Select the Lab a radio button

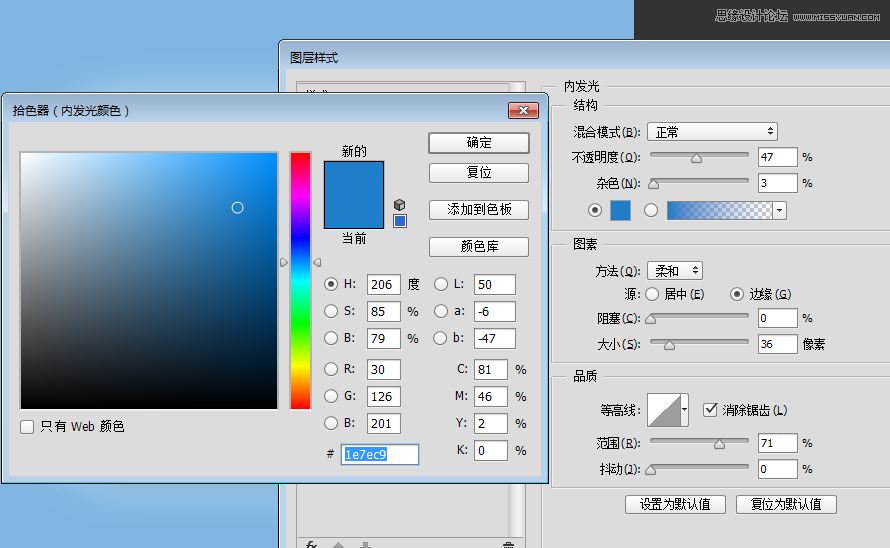(x=440, y=311)
